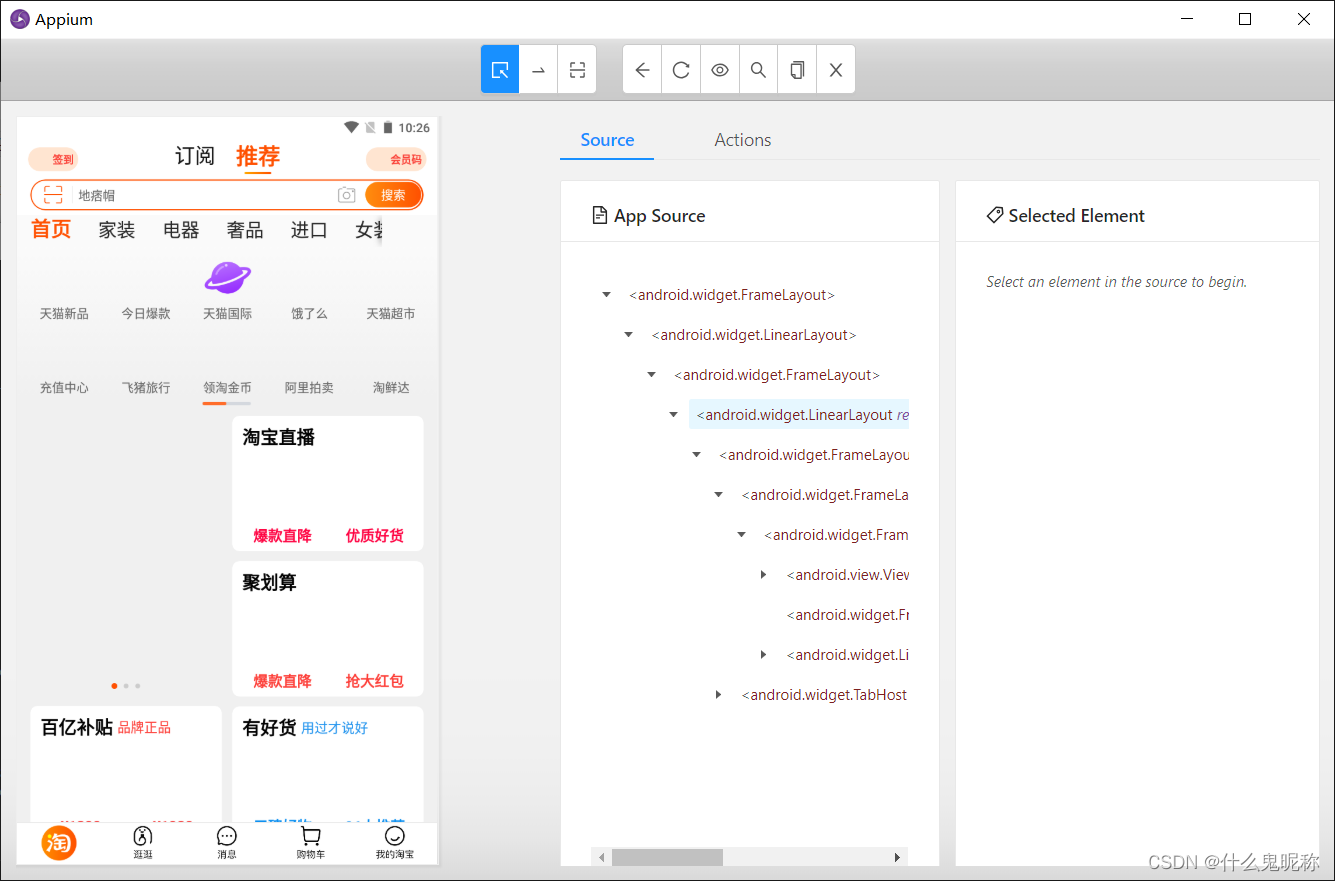Select the android.widget.TabHost tree row
Screen dimensions: 1335x881
[824, 695]
